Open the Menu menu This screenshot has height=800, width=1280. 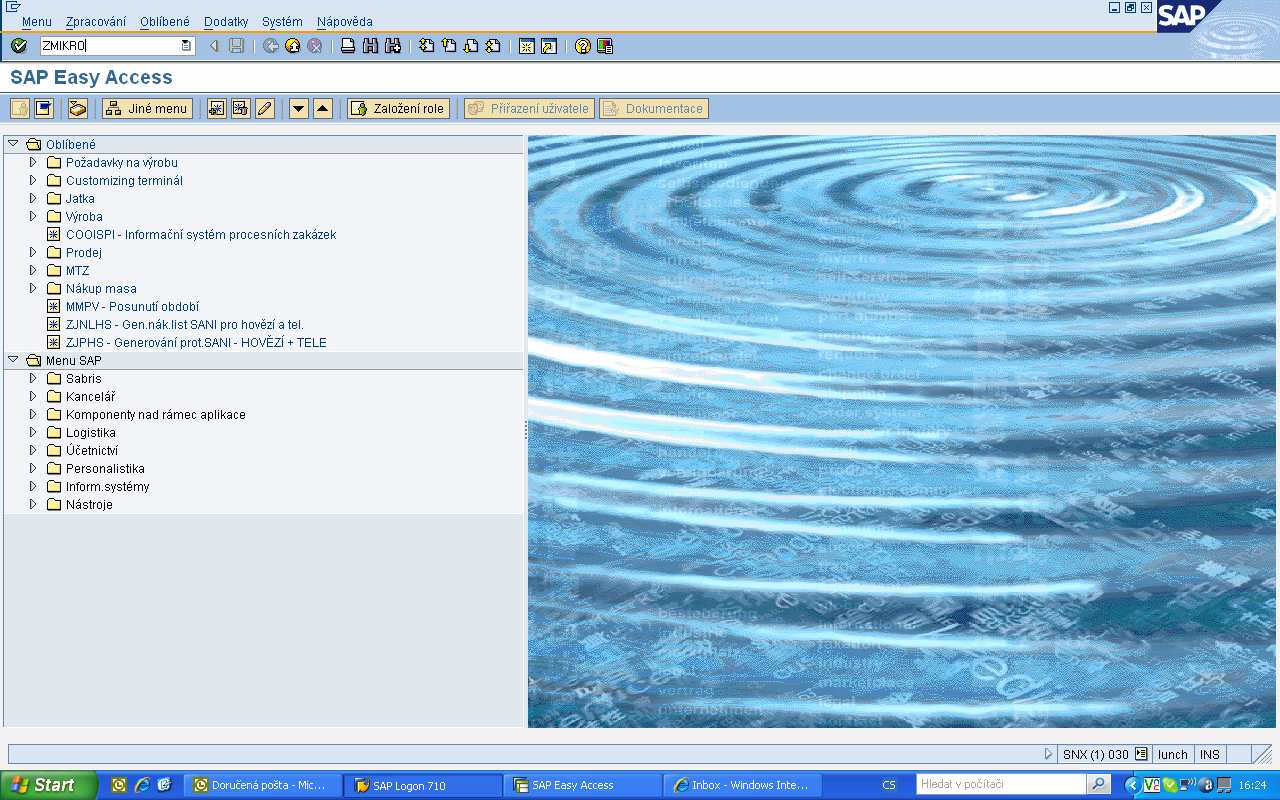pyautogui.click(x=37, y=22)
